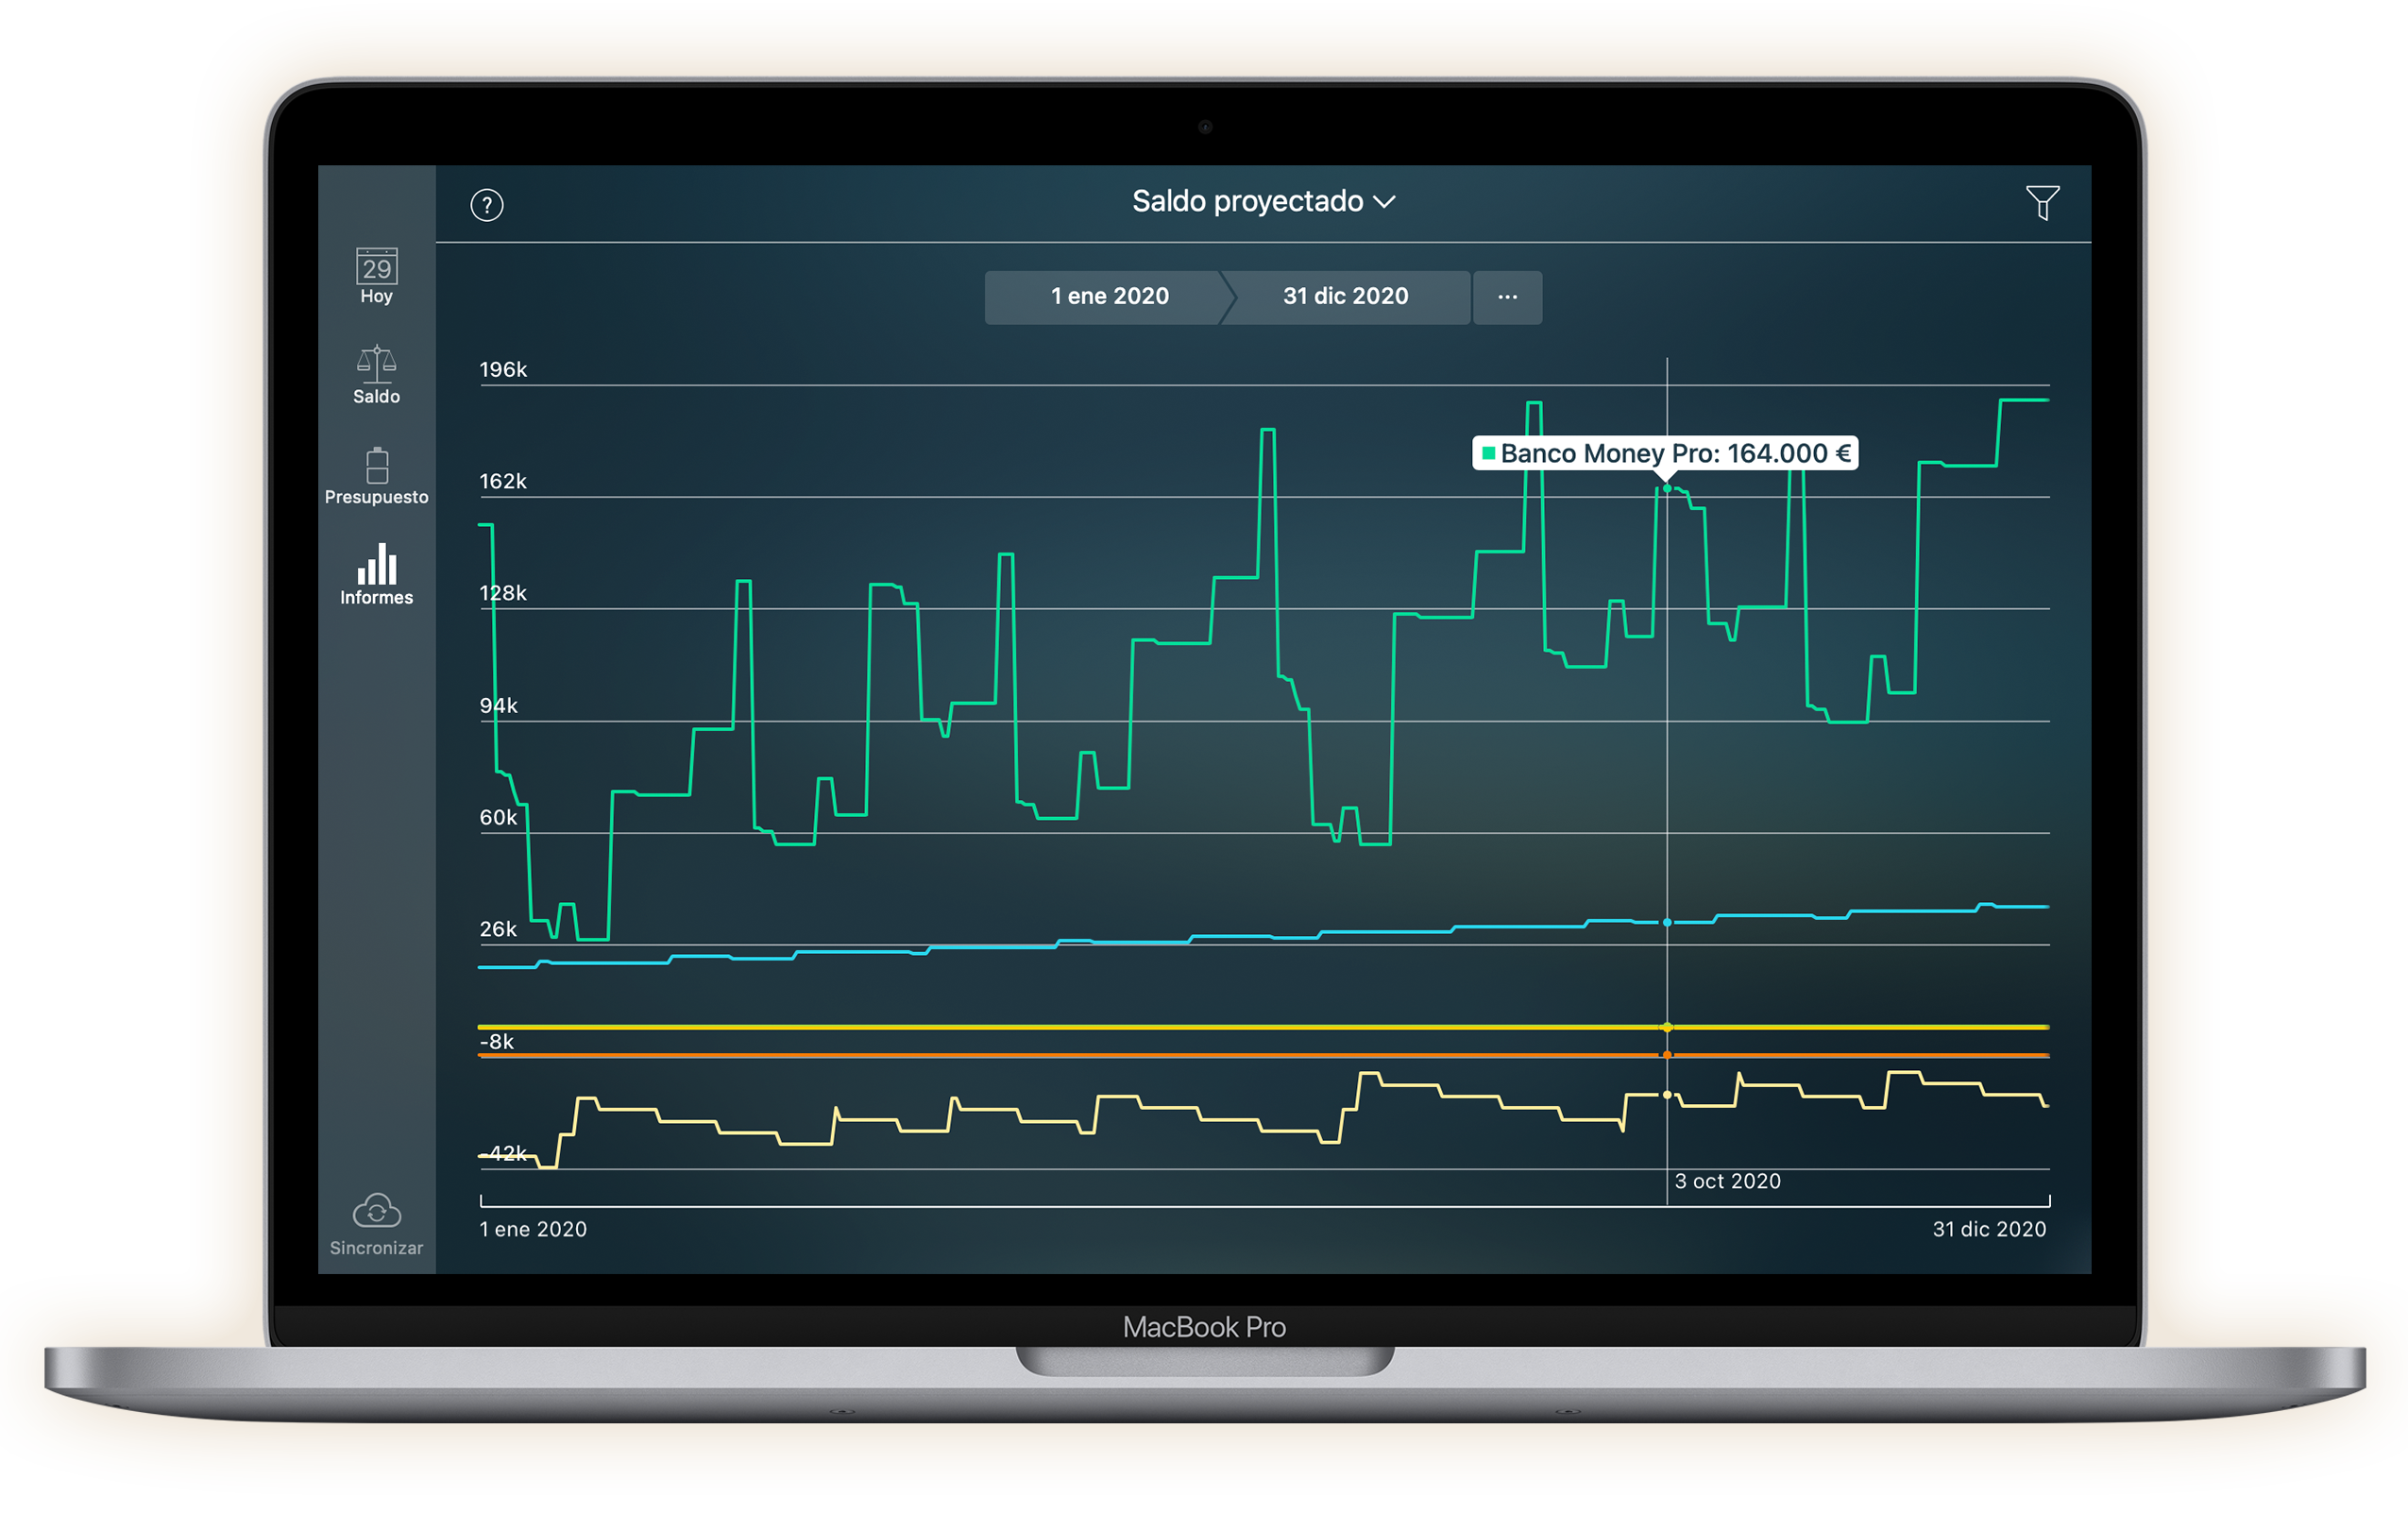Click the green data point on the cursor line
Viewport: 2408px width, 1531px height.
point(1667,488)
